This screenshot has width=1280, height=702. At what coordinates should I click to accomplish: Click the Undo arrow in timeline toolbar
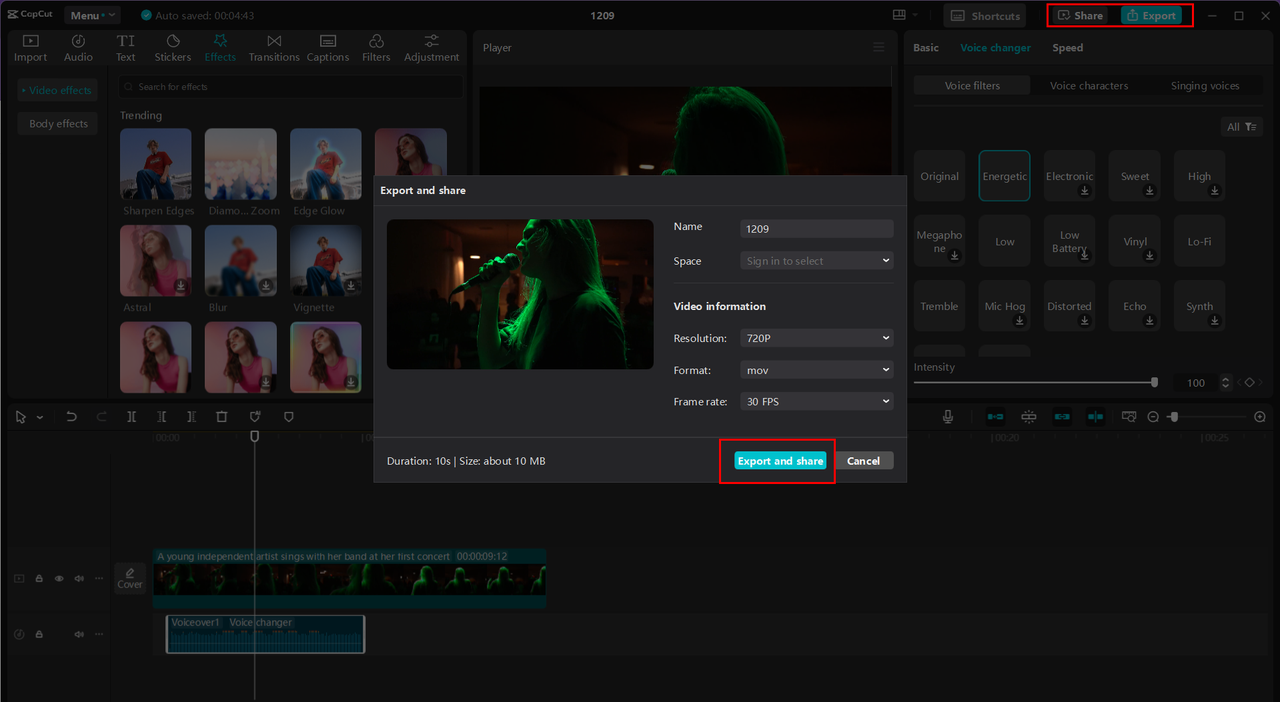tap(71, 417)
